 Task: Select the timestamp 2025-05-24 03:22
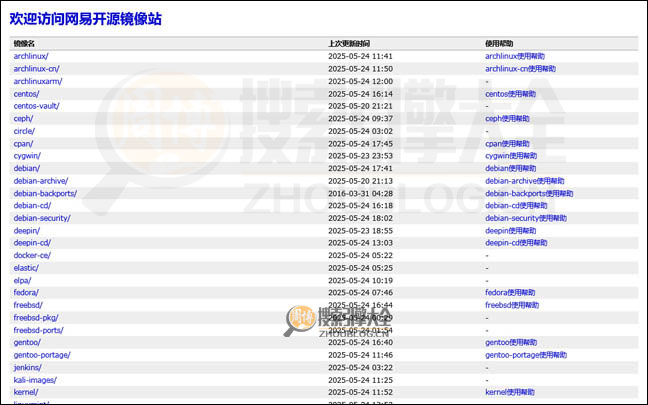click(x=360, y=367)
